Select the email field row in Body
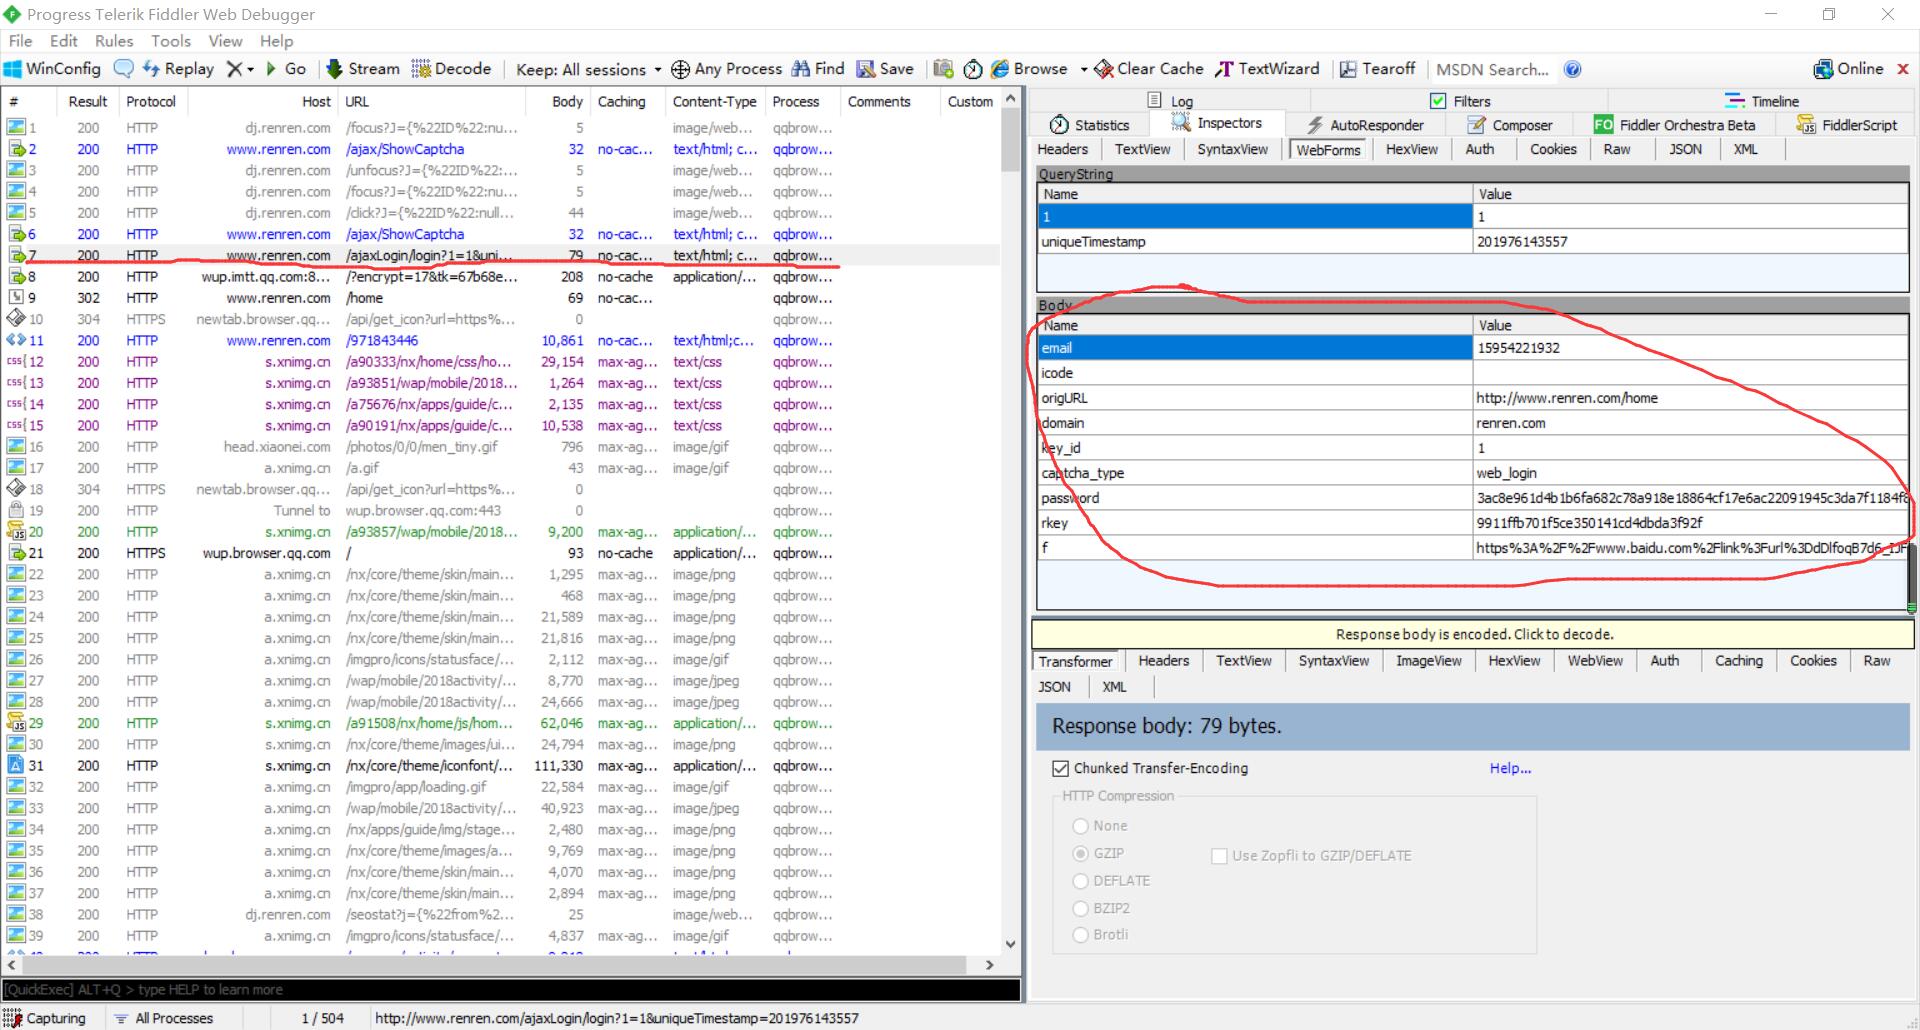 coord(1472,348)
